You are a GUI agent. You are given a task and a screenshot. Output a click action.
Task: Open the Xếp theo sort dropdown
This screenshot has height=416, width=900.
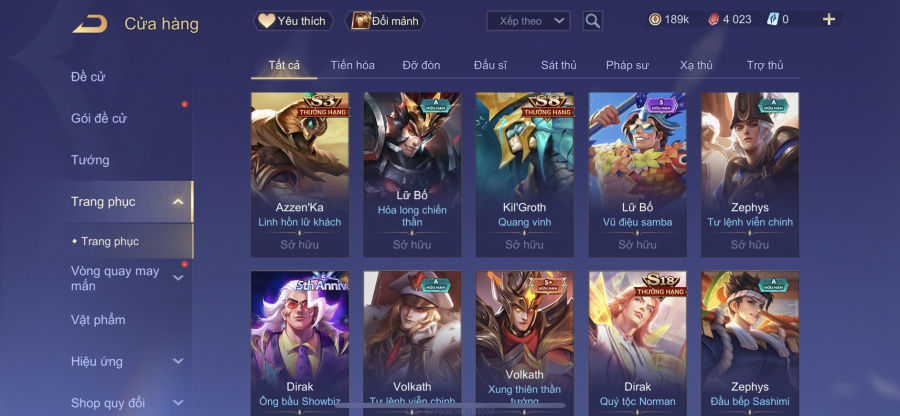coord(528,21)
